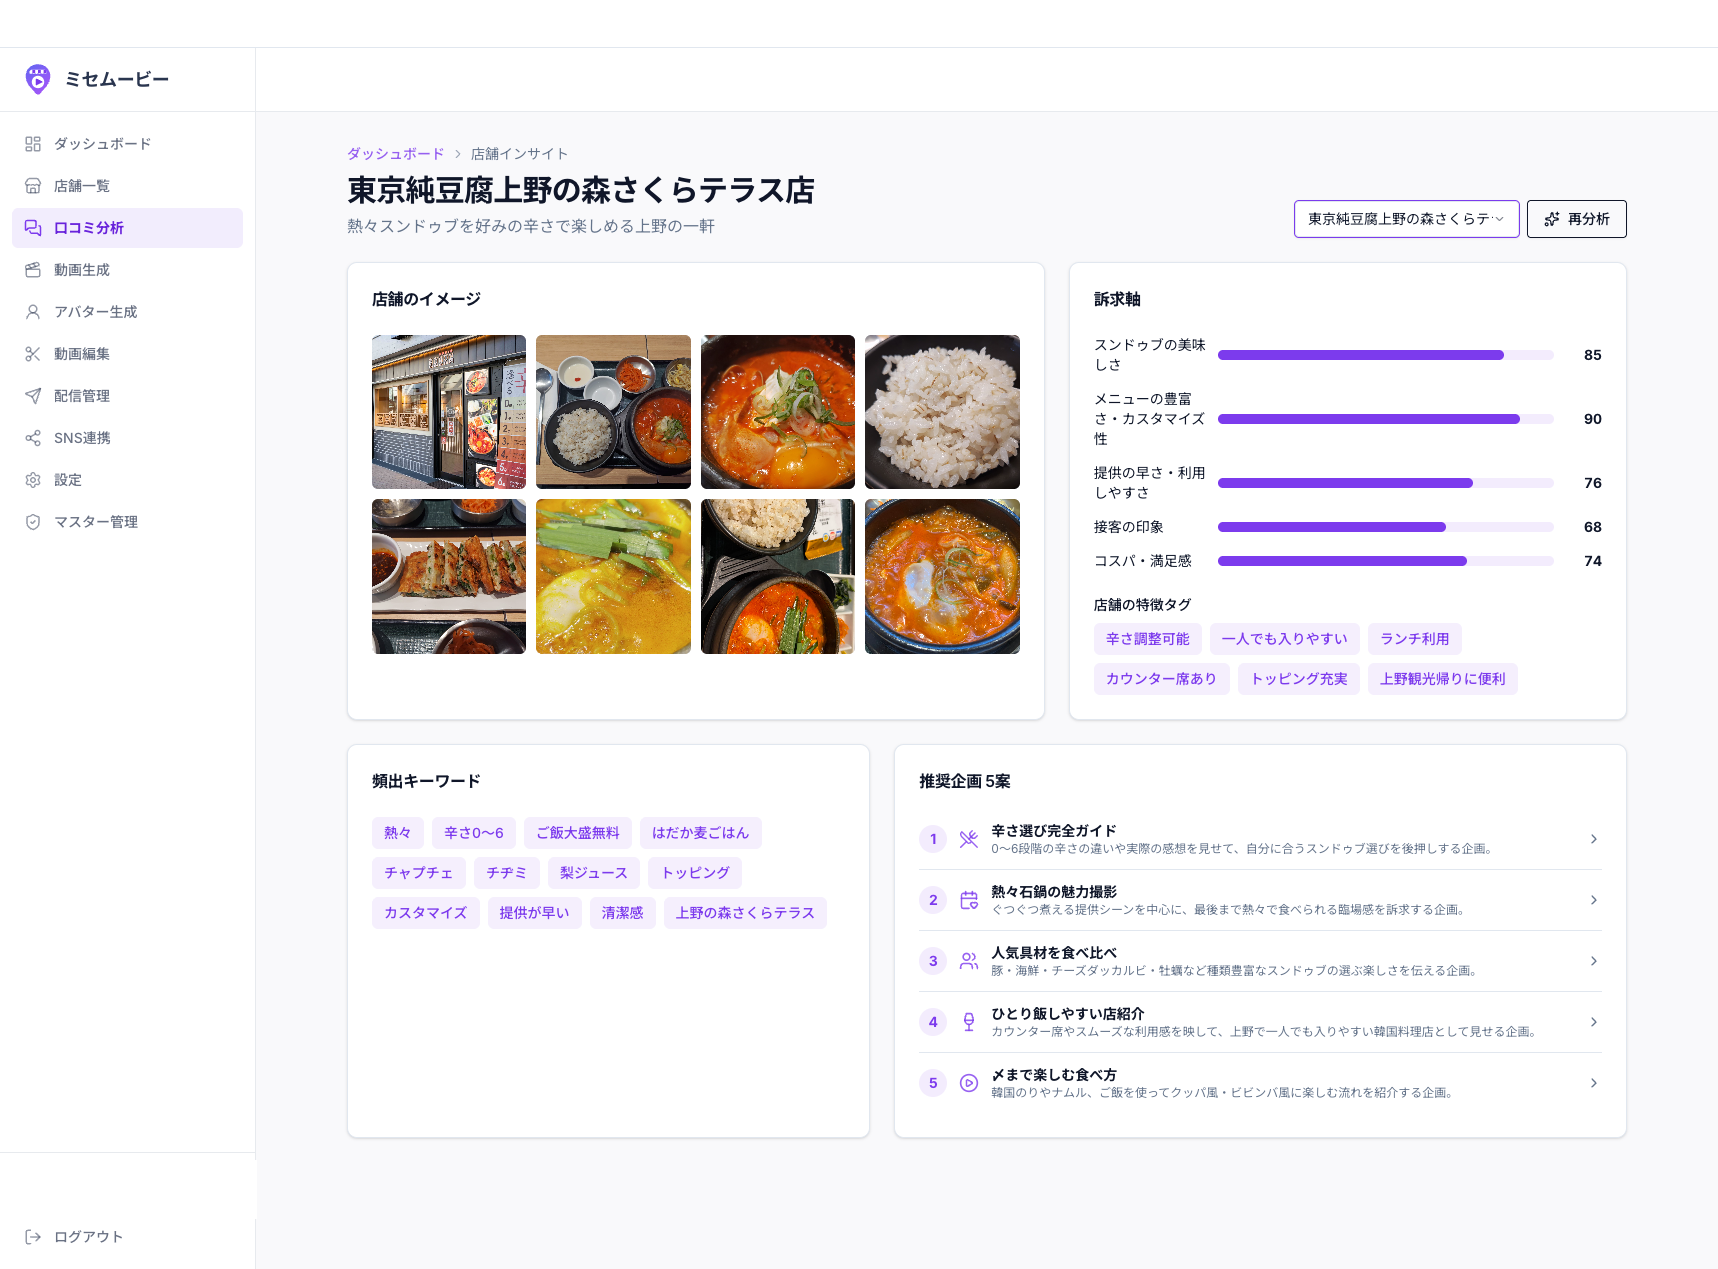Click number badge 5 in 推奨企画 list
Image resolution: width=1718 pixels, height=1269 pixels.
[x=933, y=1083]
